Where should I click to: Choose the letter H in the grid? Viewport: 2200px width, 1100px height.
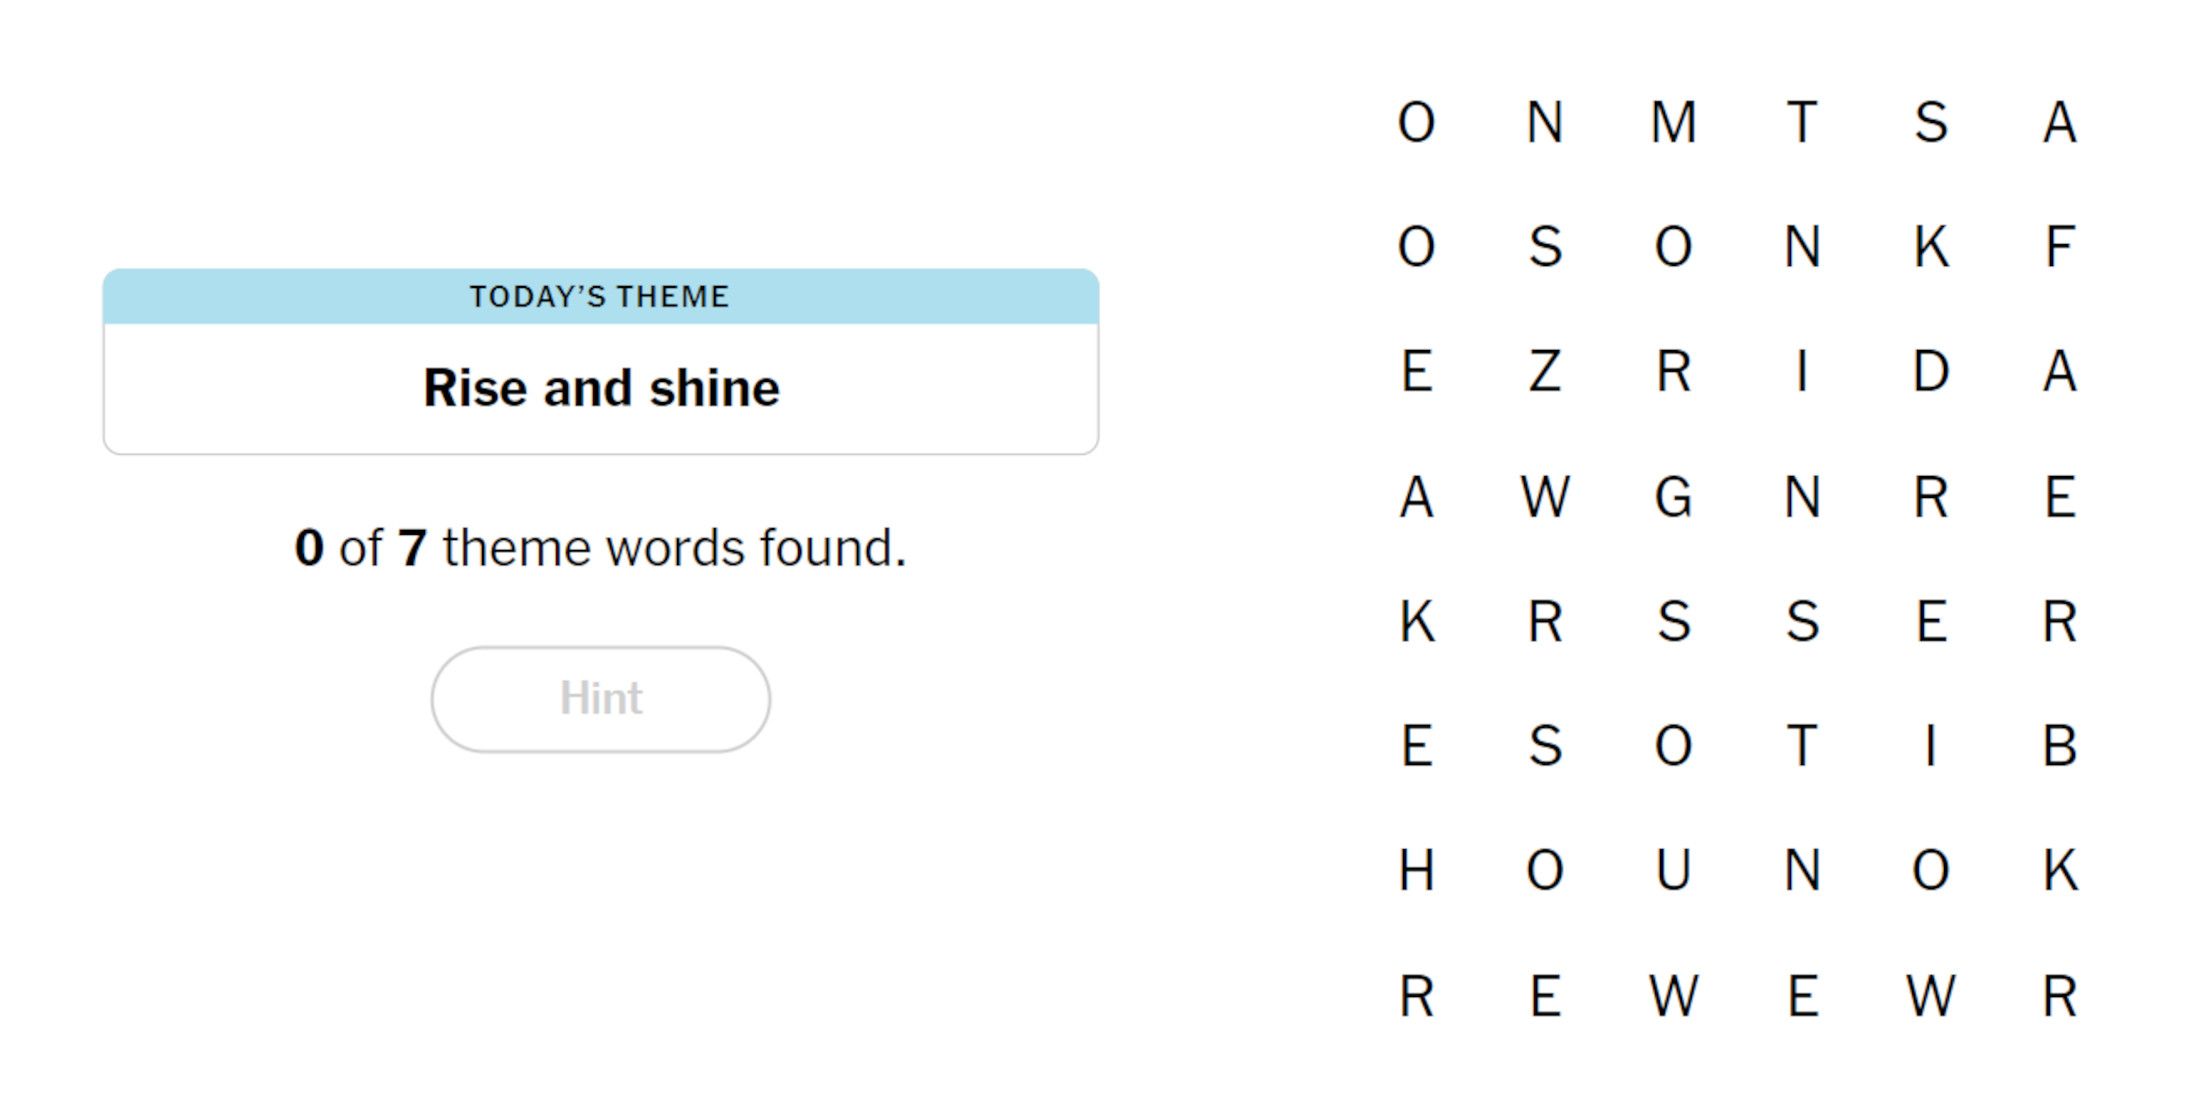(x=1417, y=870)
